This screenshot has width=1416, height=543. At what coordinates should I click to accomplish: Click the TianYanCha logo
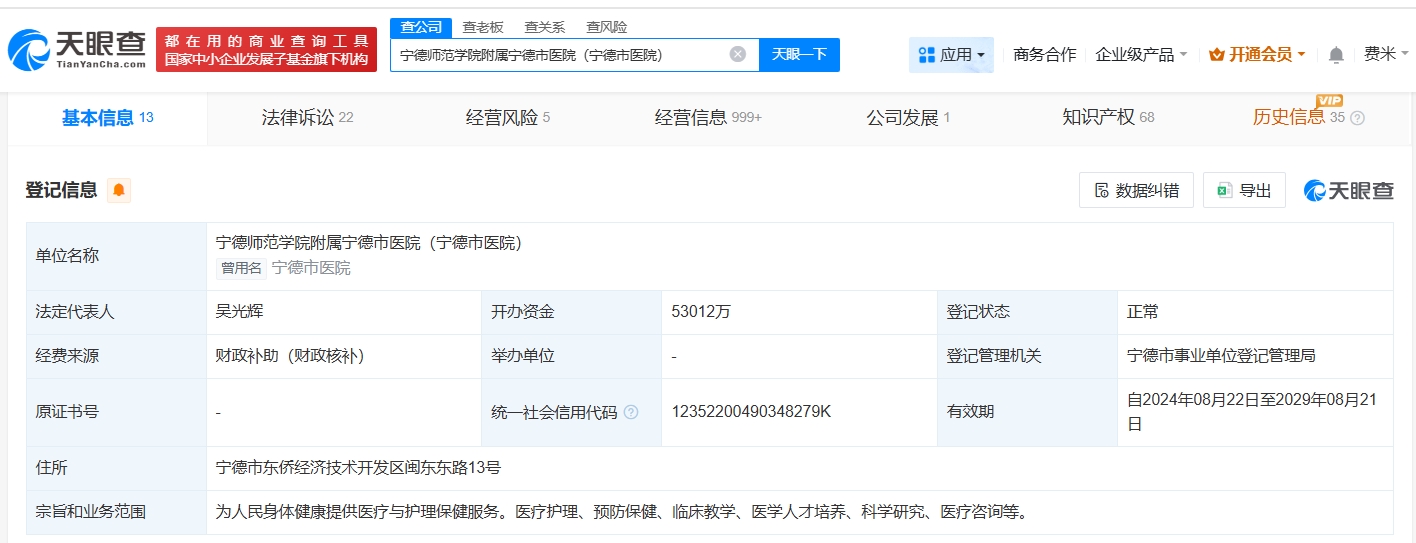[x=77, y=49]
